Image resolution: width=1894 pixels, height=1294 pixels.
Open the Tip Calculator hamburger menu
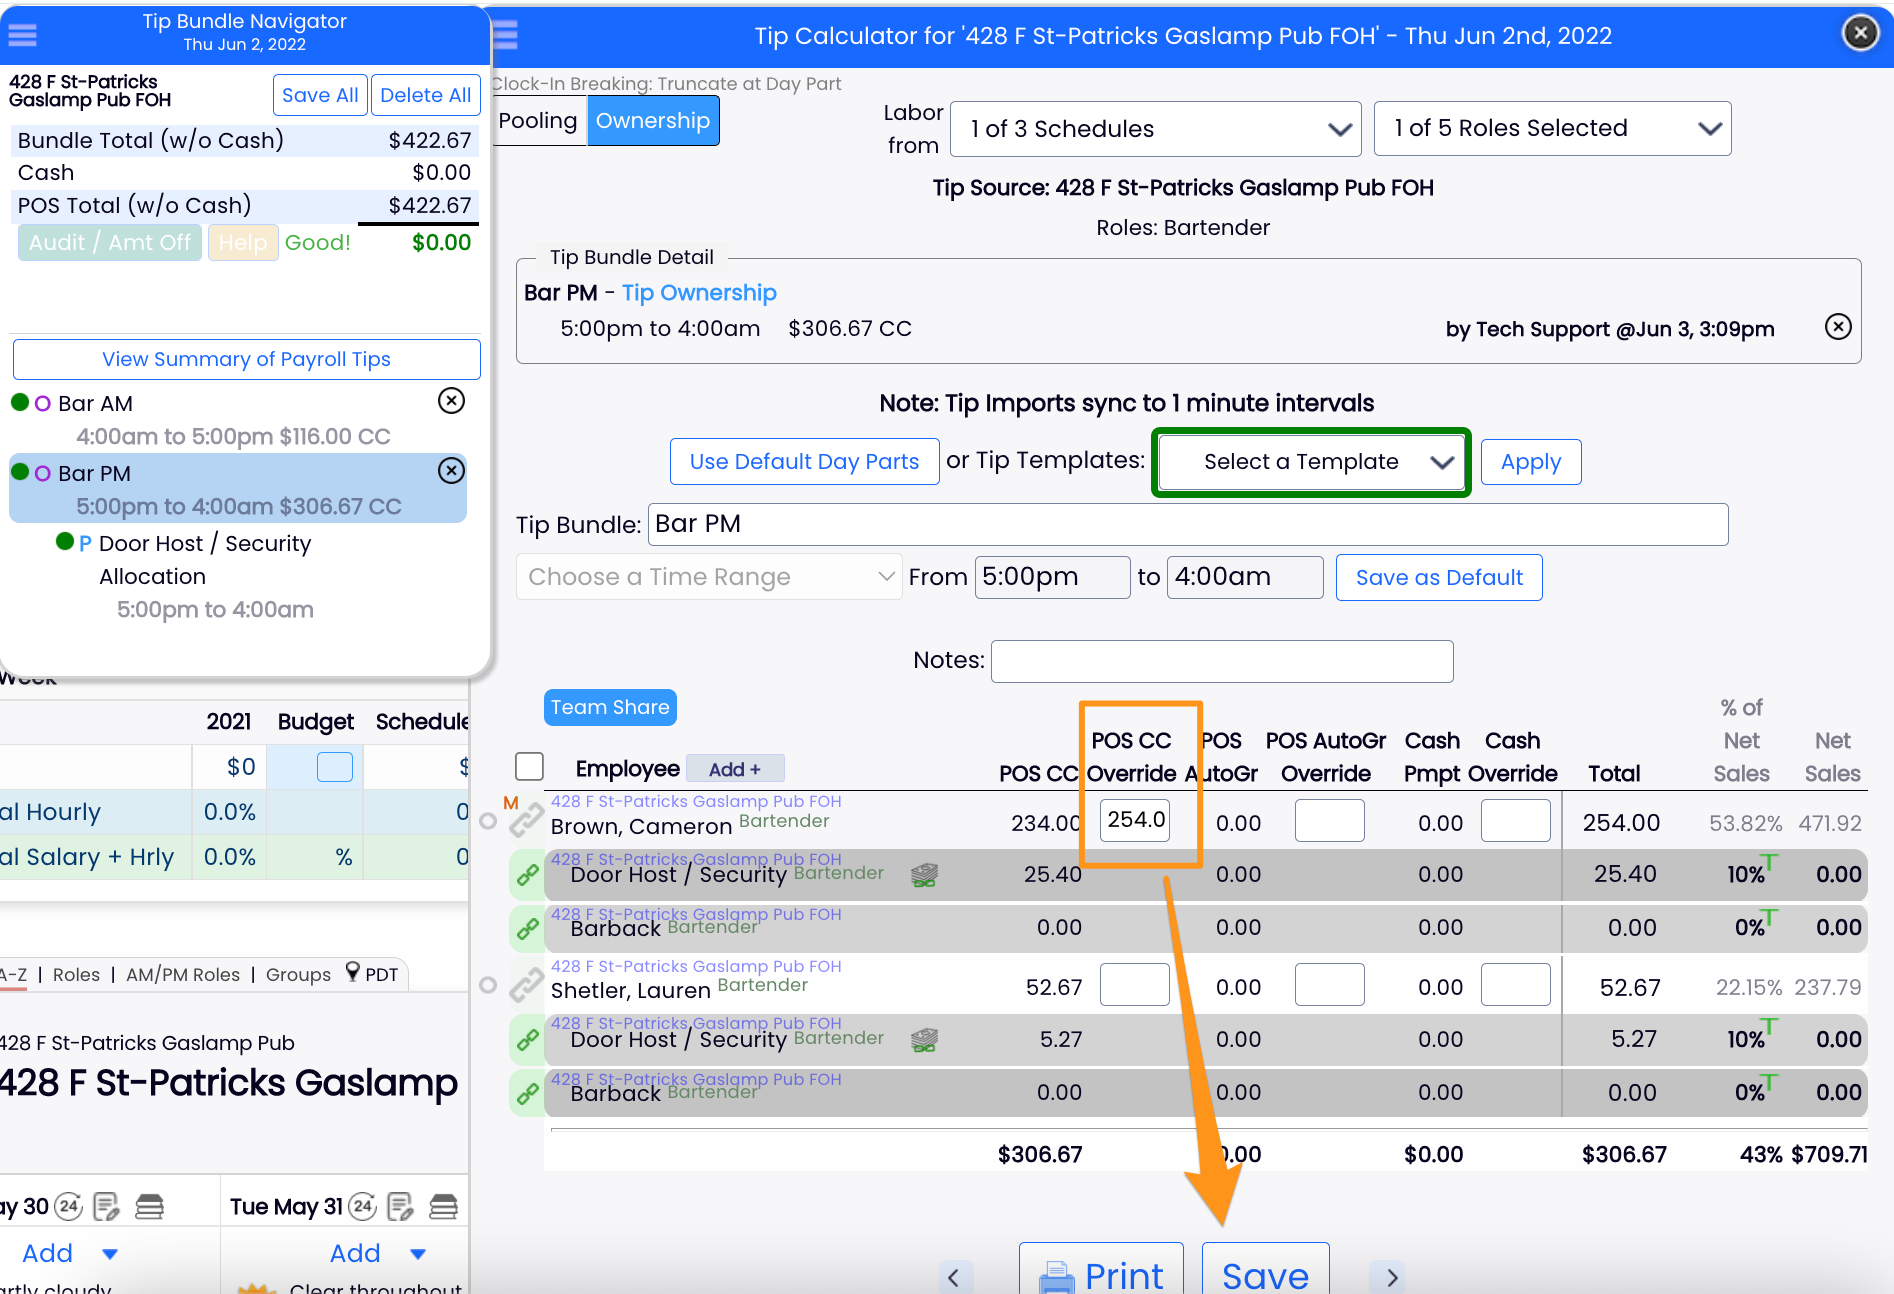tap(505, 35)
